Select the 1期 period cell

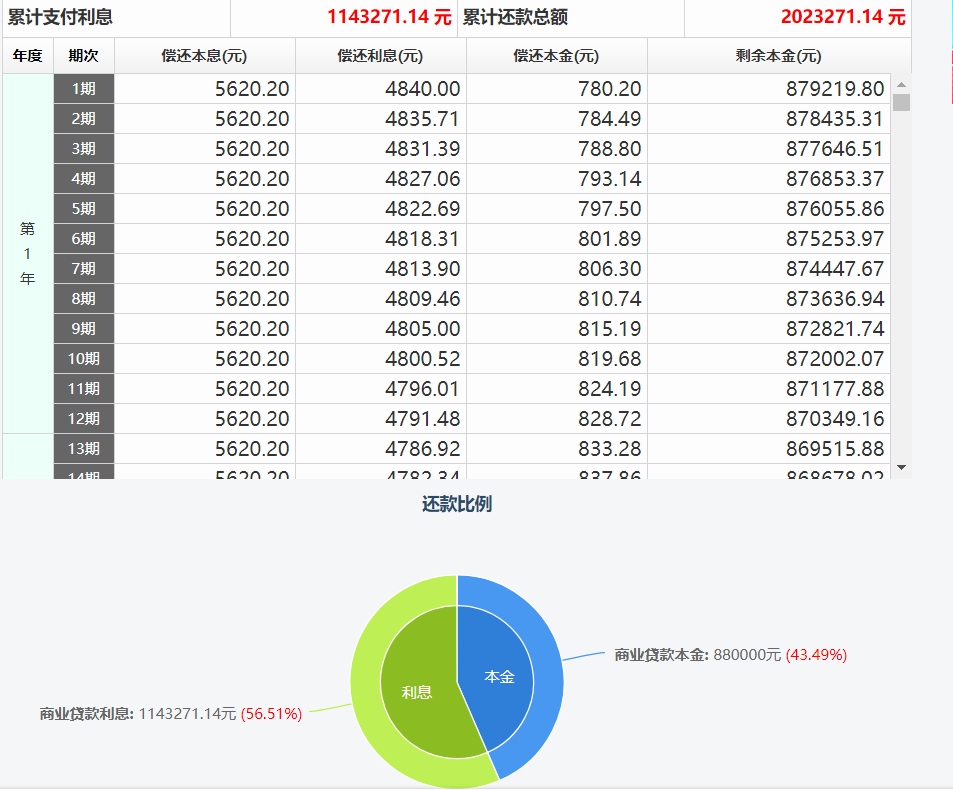[84, 89]
